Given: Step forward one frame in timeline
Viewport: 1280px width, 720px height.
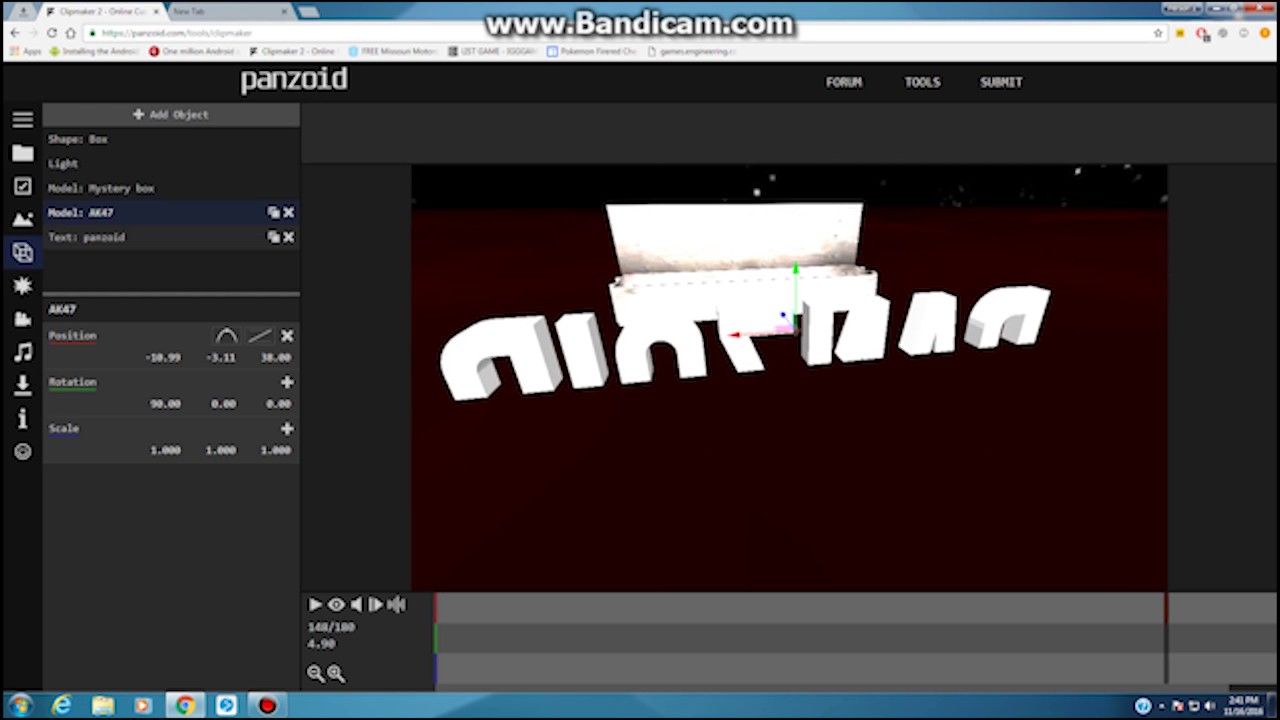Looking at the screenshot, I should (376, 604).
